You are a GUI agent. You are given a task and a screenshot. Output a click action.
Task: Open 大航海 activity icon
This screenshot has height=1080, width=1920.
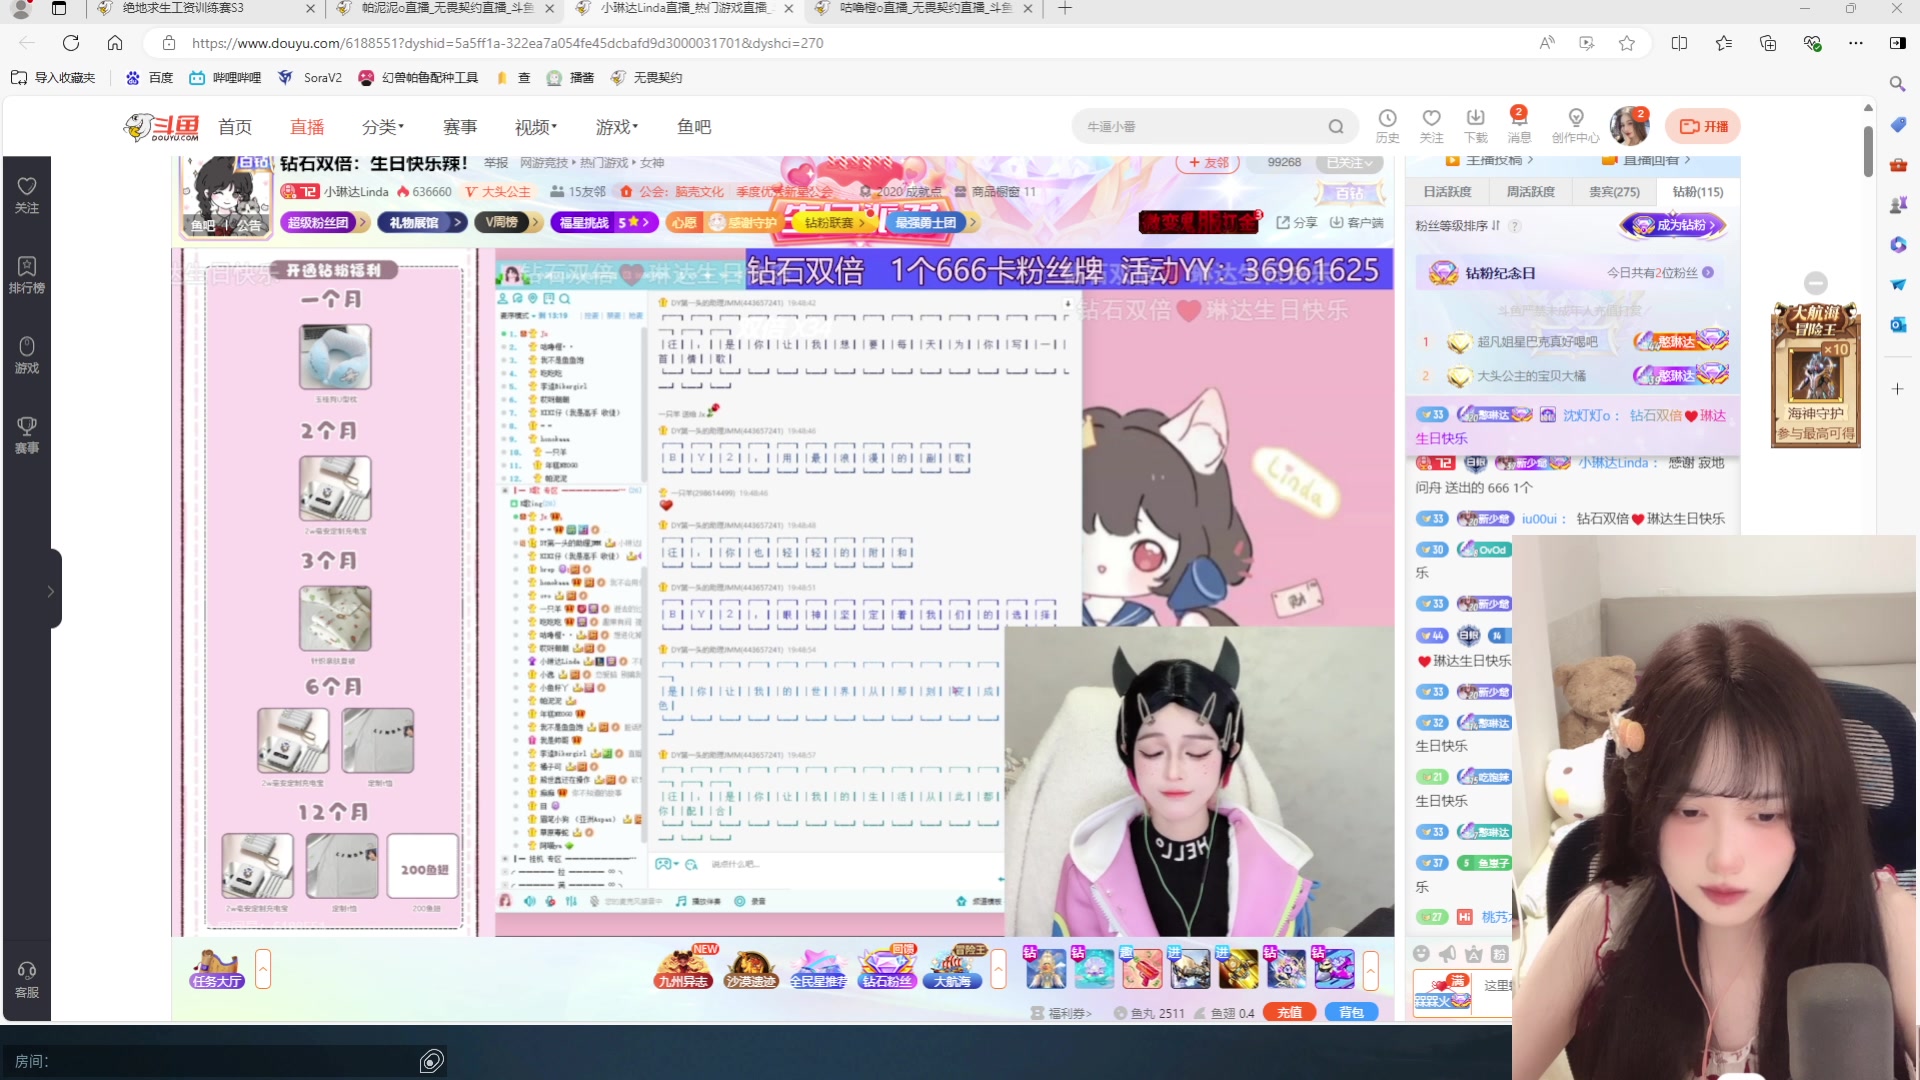953,968
